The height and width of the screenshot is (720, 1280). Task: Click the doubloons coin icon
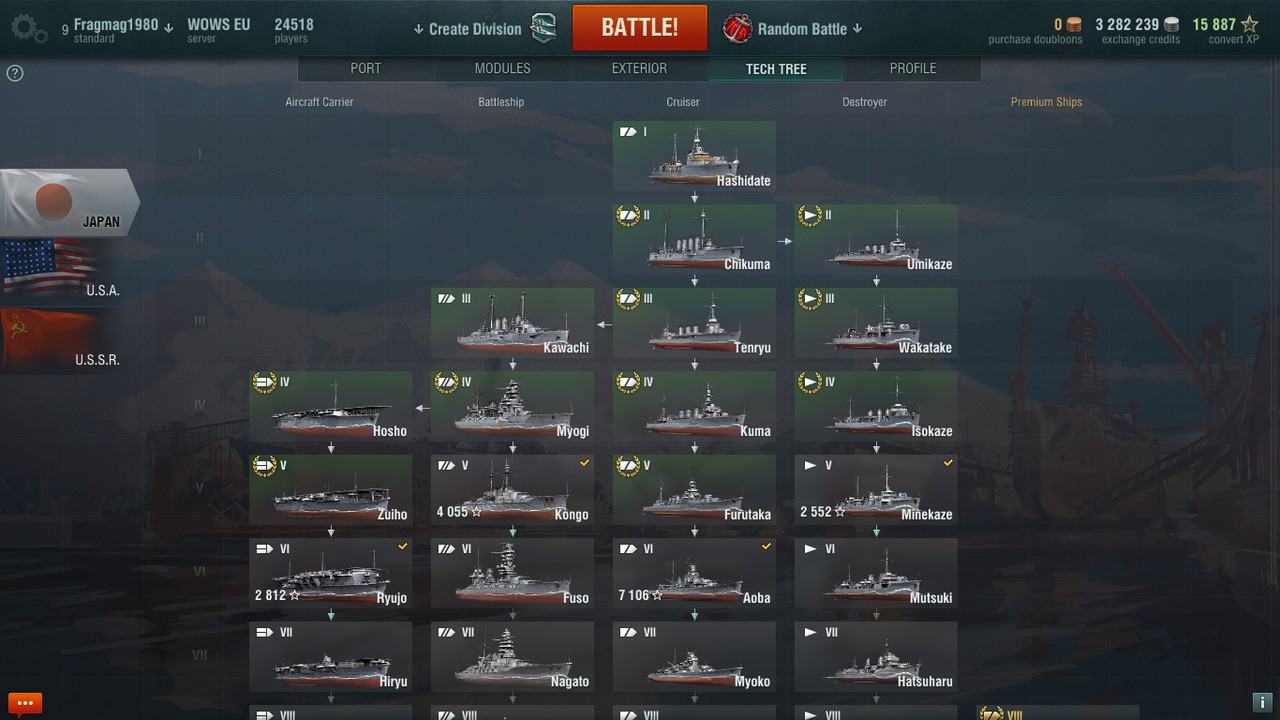coord(1074,24)
